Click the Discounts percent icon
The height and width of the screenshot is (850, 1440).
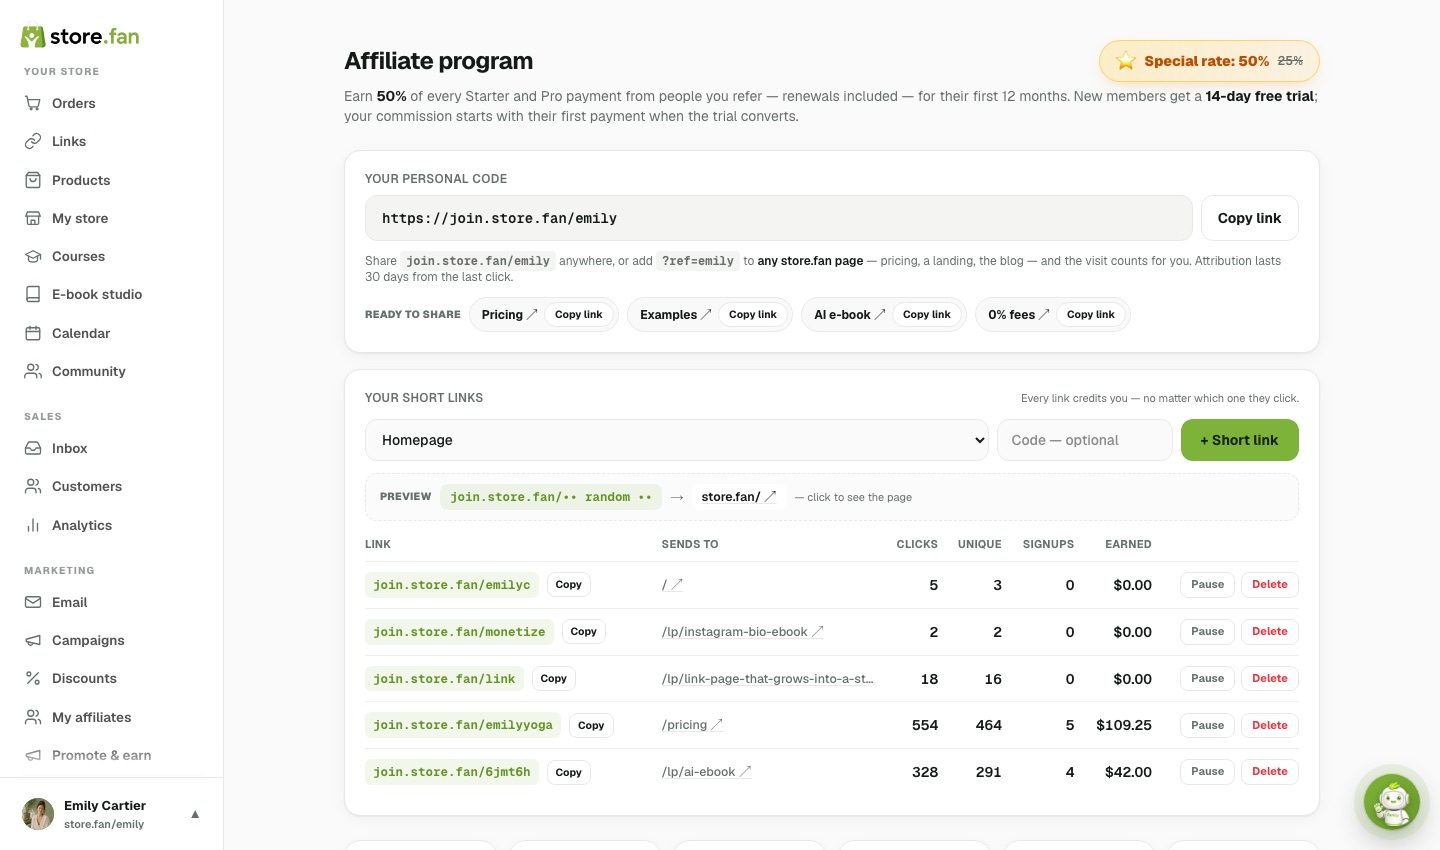(x=33, y=678)
